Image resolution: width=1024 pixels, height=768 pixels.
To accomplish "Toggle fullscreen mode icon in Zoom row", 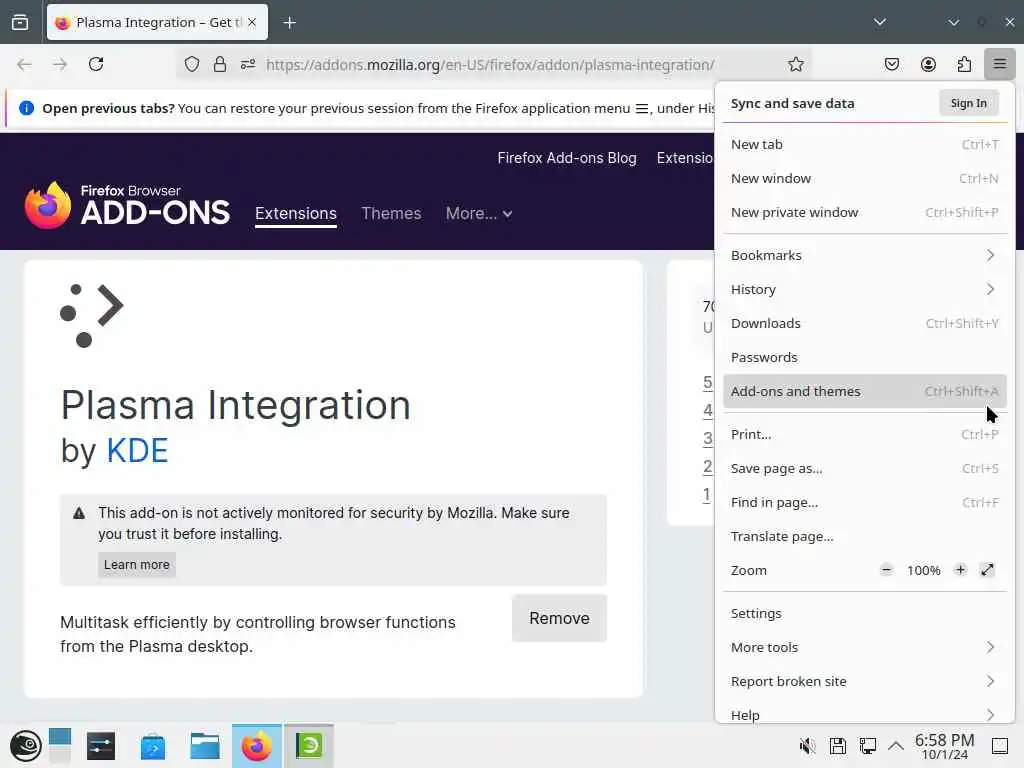I will coord(987,570).
